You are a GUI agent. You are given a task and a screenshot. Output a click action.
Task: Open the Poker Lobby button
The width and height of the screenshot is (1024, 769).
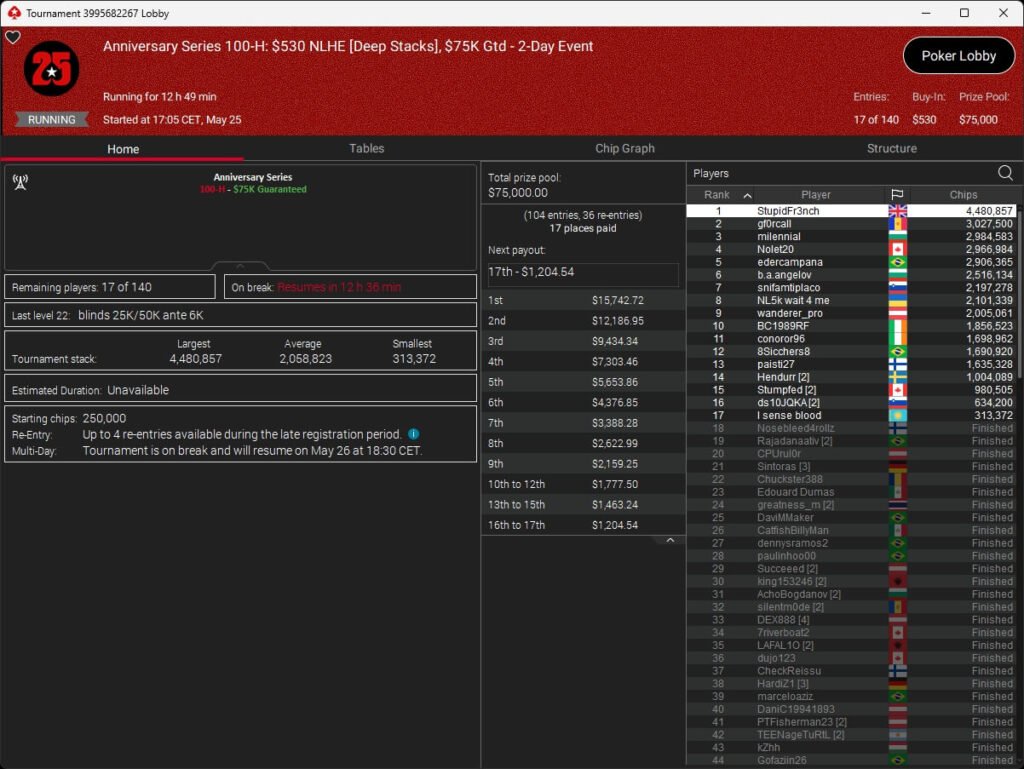point(959,56)
